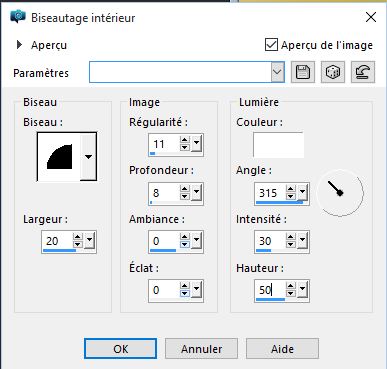Click the Biseau shape preview thumbnail
The image size is (387, 369).
[59, 157]
